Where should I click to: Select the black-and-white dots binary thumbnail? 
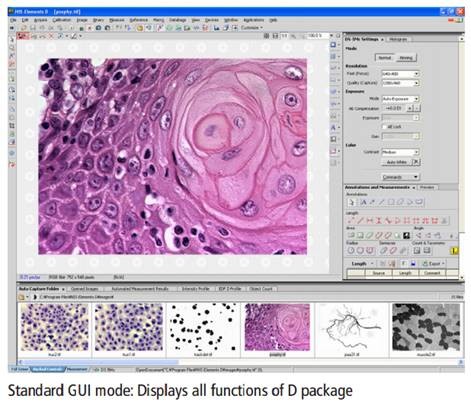pos(203,327)
